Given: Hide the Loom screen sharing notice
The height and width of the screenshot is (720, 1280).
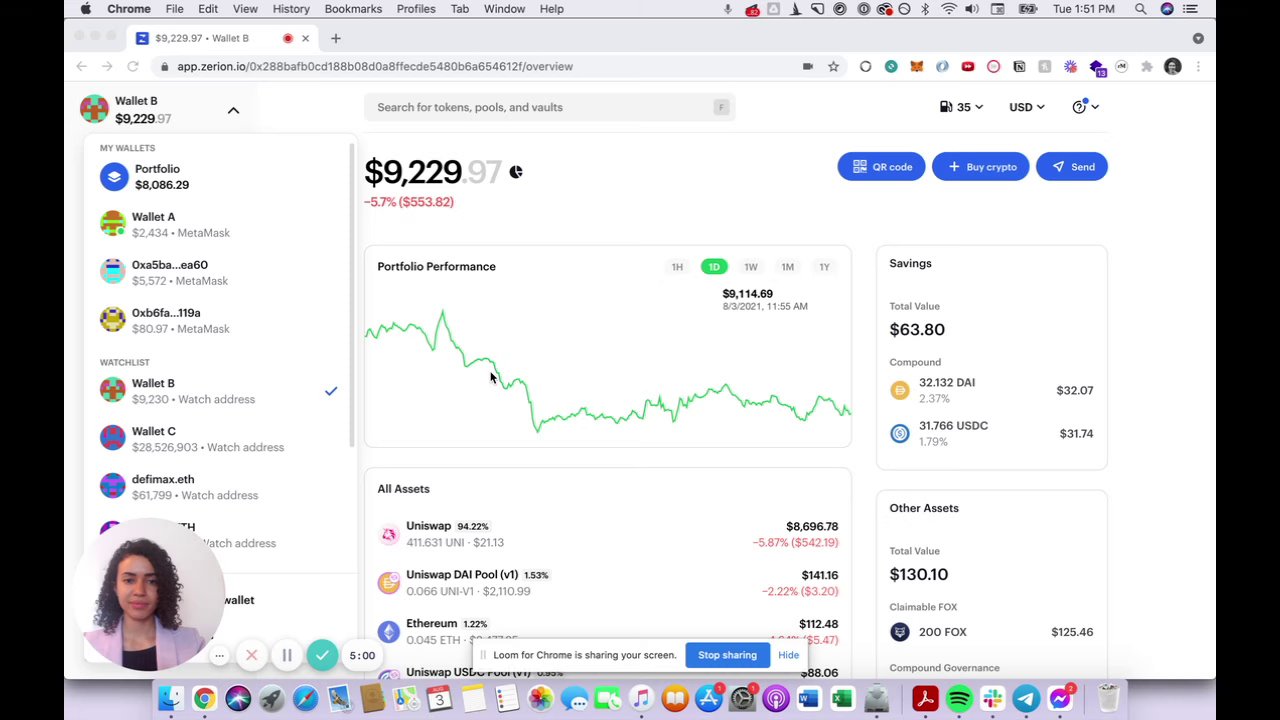Looking at the screenshot, I should pos(789,655).
